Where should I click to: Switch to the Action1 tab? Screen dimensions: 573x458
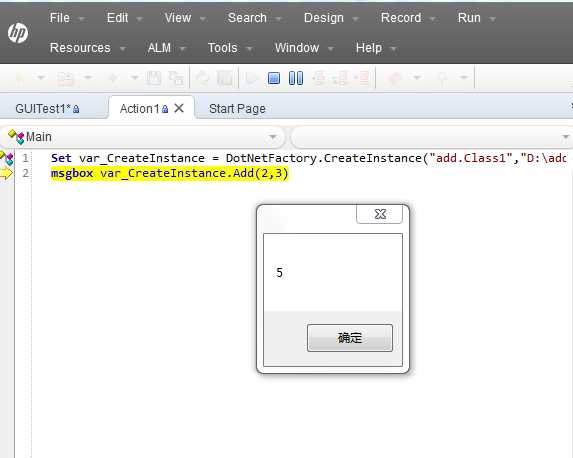(140, 109)
